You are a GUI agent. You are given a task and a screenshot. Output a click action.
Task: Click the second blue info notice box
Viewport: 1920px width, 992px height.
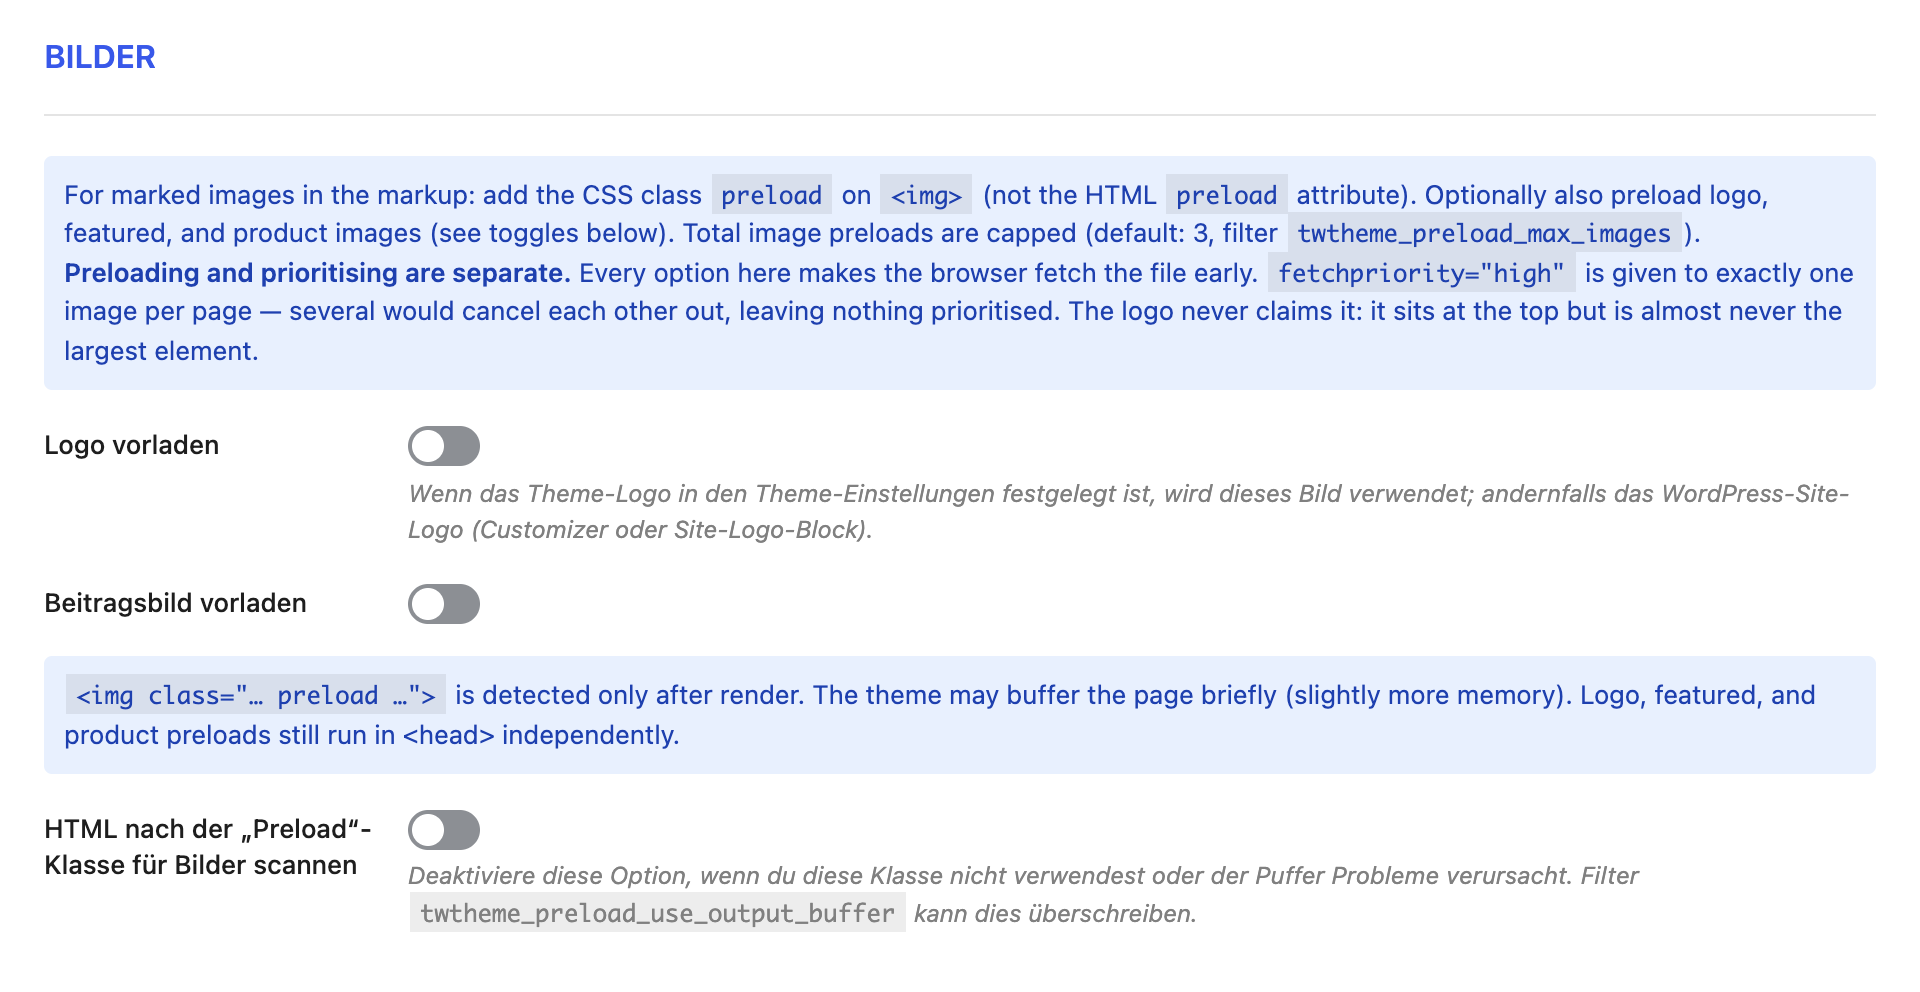[x=960, y=715]
